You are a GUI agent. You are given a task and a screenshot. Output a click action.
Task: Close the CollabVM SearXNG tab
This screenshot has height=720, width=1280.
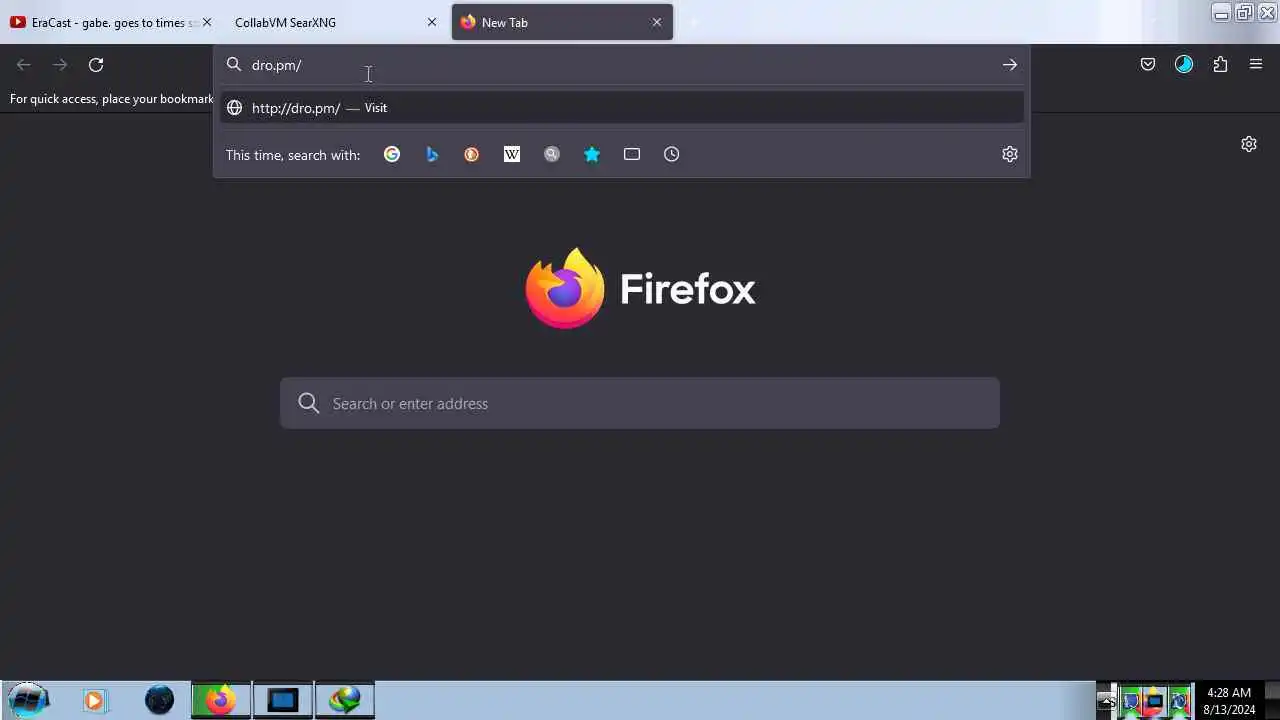pos(432,22)
